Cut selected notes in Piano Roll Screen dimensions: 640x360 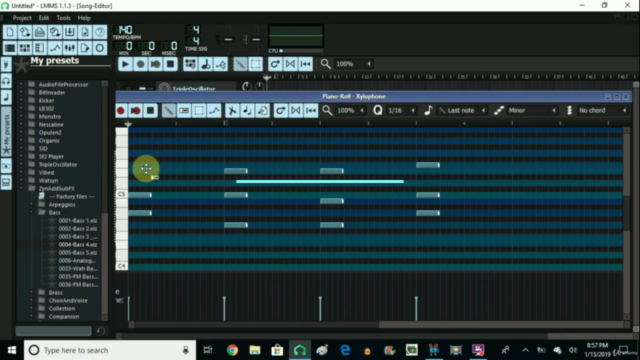click(x=232, y=111)
